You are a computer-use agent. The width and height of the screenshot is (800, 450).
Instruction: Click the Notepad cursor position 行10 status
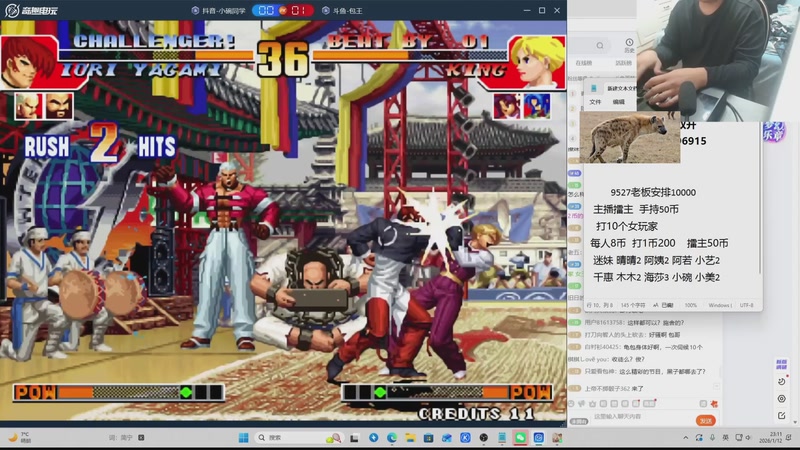599,305
